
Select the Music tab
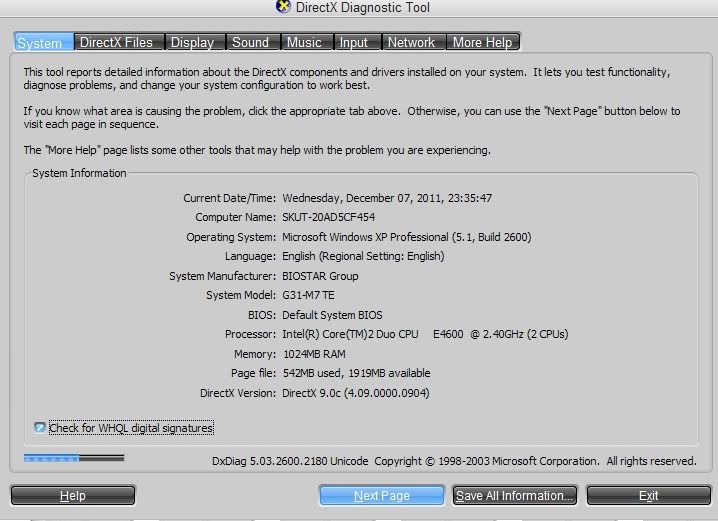(308, 42)
